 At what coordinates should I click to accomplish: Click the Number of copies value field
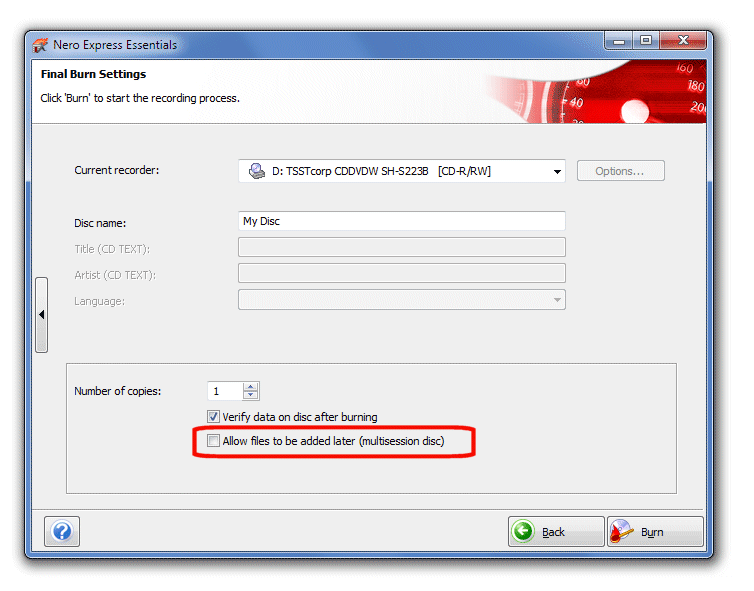[x=225, y=391]
